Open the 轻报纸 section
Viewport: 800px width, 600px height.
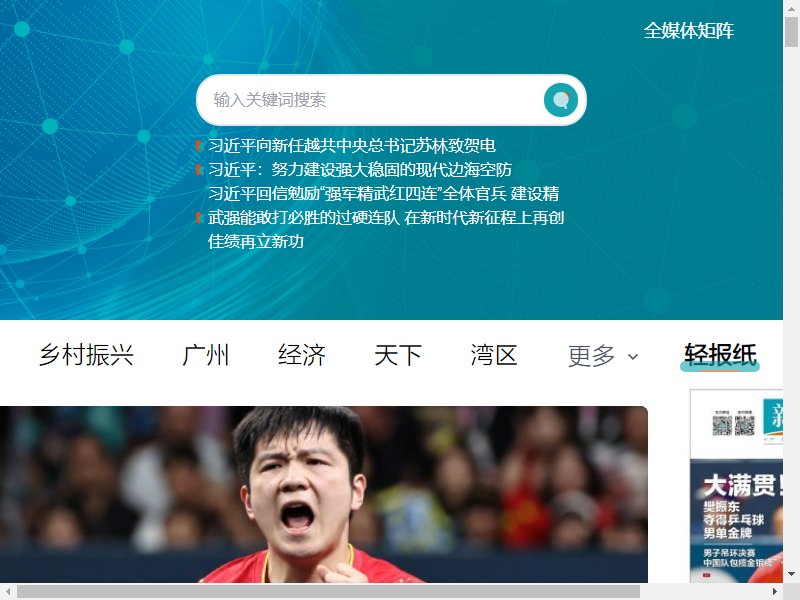pyautogui.click(x=720, y=355)
